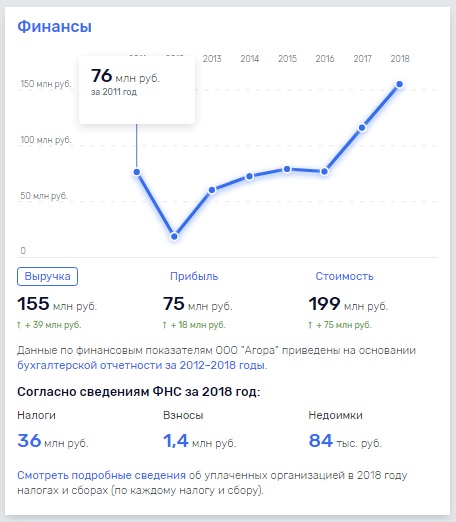Click the 36 млн руб. taxes value
The image size is (456, 522).
pos(53,441)
